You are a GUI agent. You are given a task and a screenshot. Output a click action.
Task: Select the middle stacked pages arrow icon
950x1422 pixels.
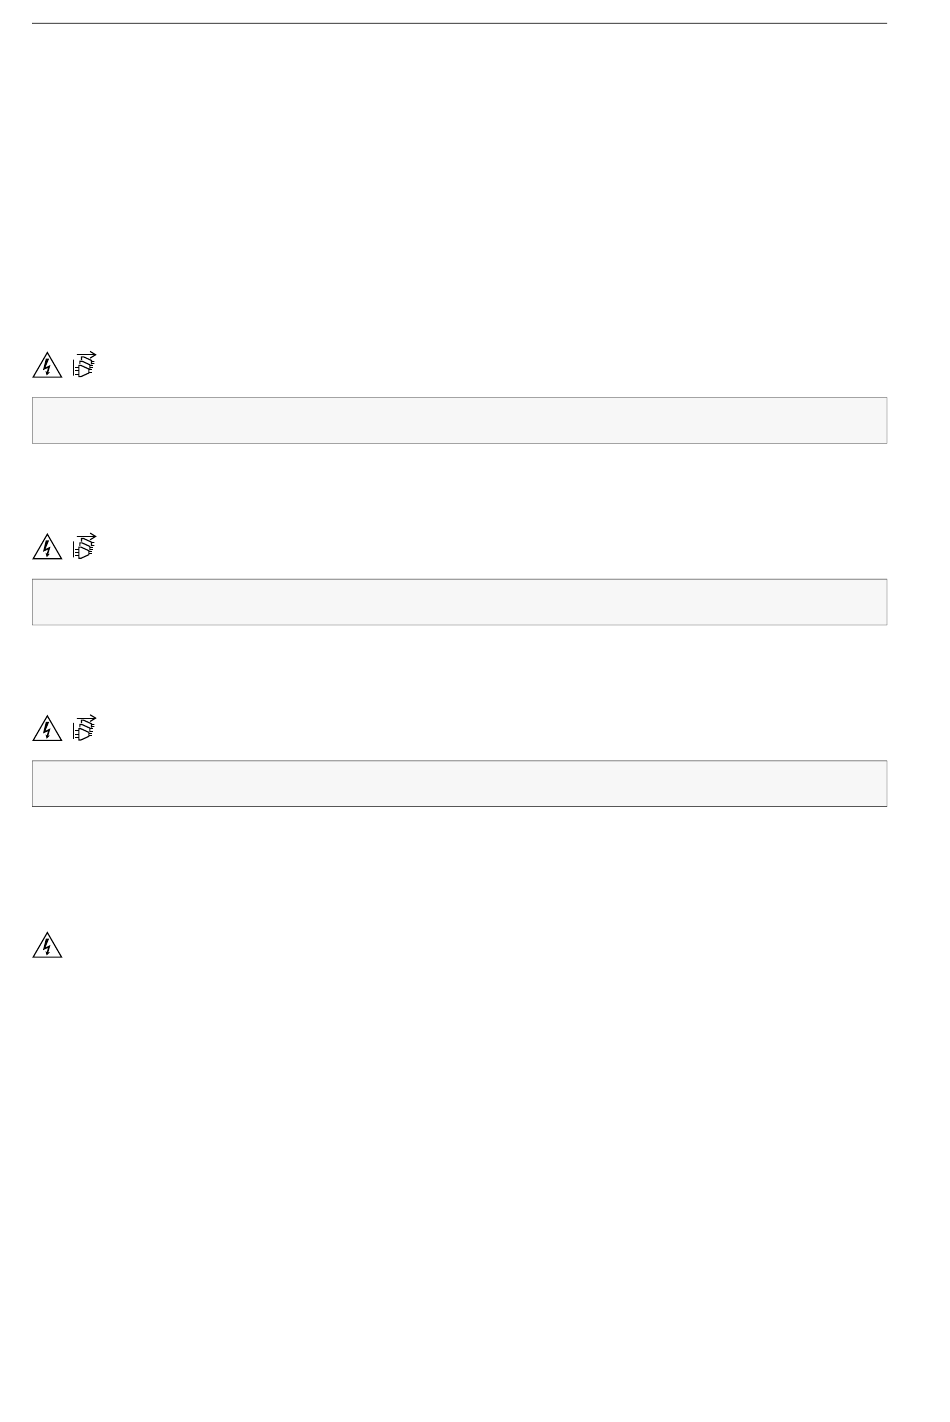pos(85,546)
